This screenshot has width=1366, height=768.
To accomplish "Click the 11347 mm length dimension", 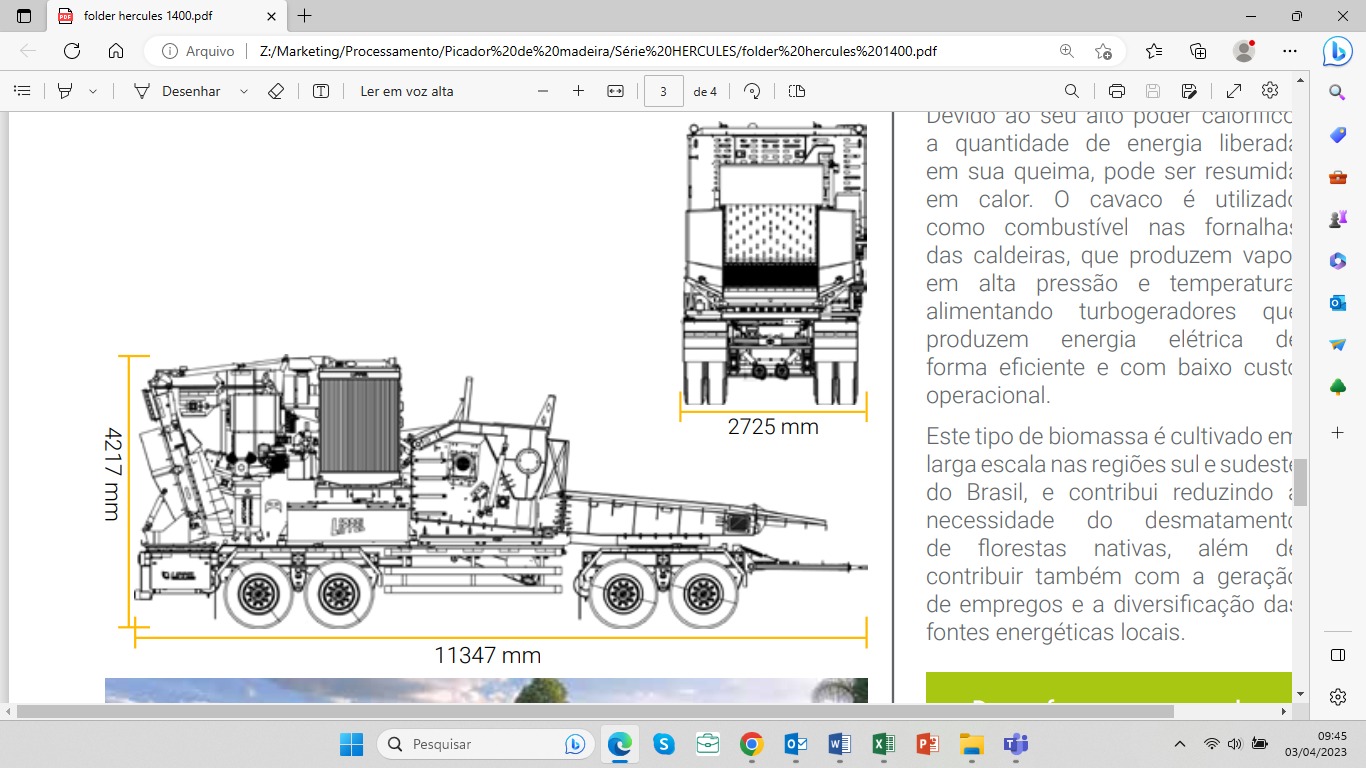I will pos(487,656).
